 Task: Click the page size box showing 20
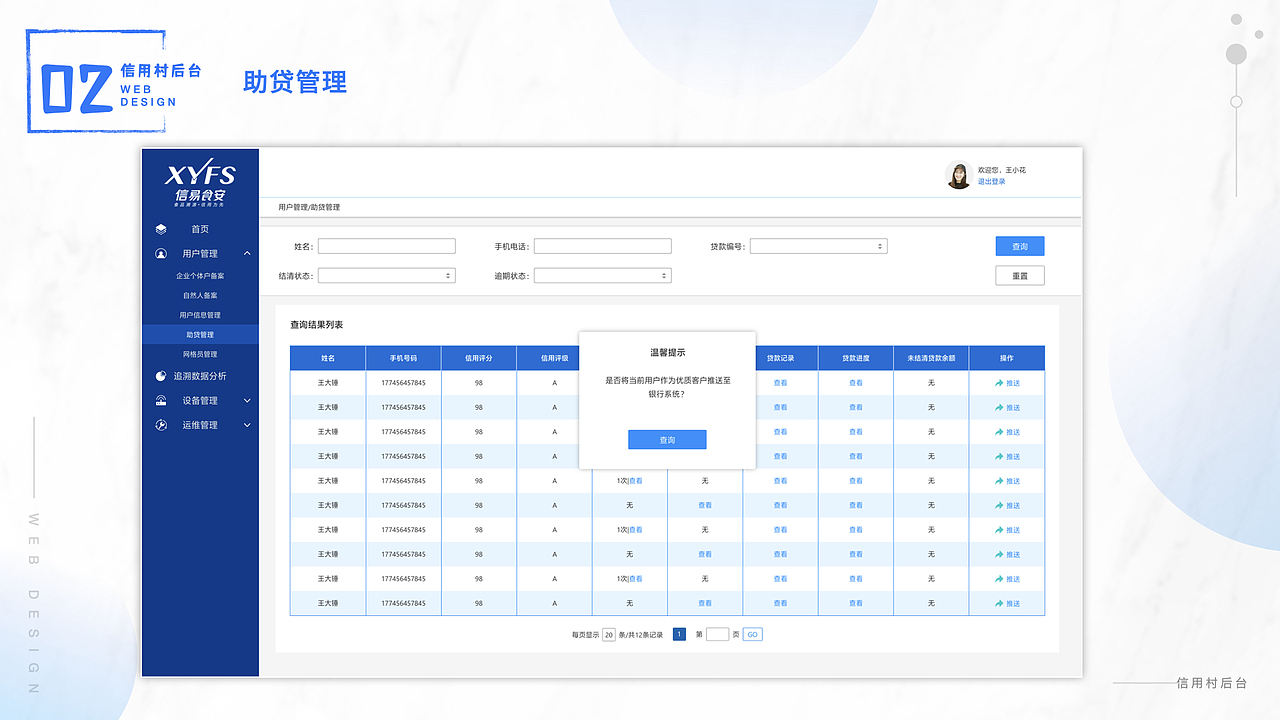pos(609,634)
